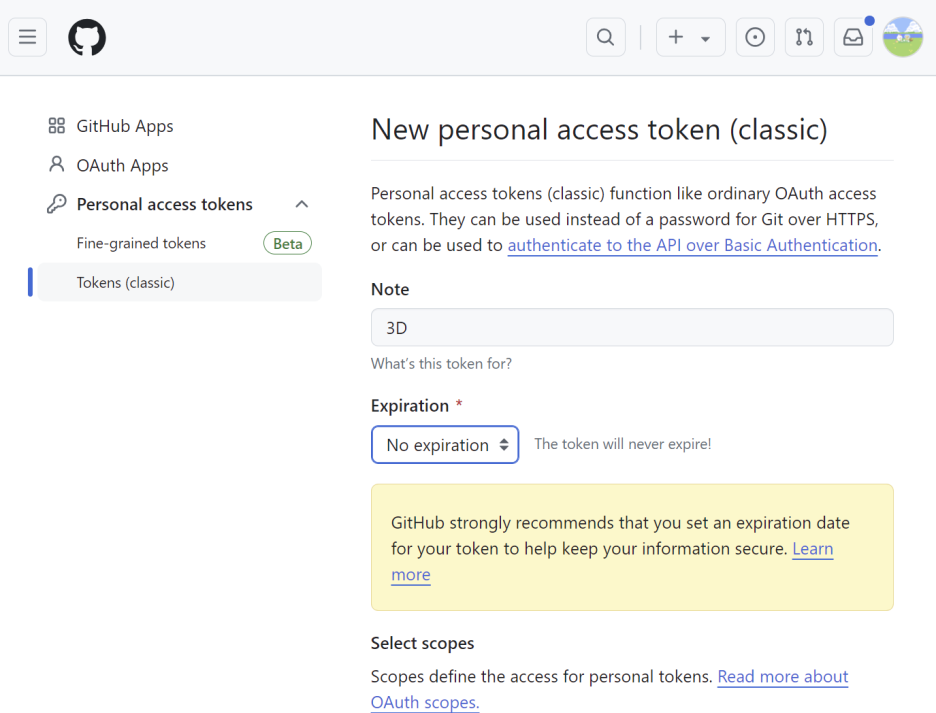
Task: Open the No expiration dropdown
Action: click(445, 444)
